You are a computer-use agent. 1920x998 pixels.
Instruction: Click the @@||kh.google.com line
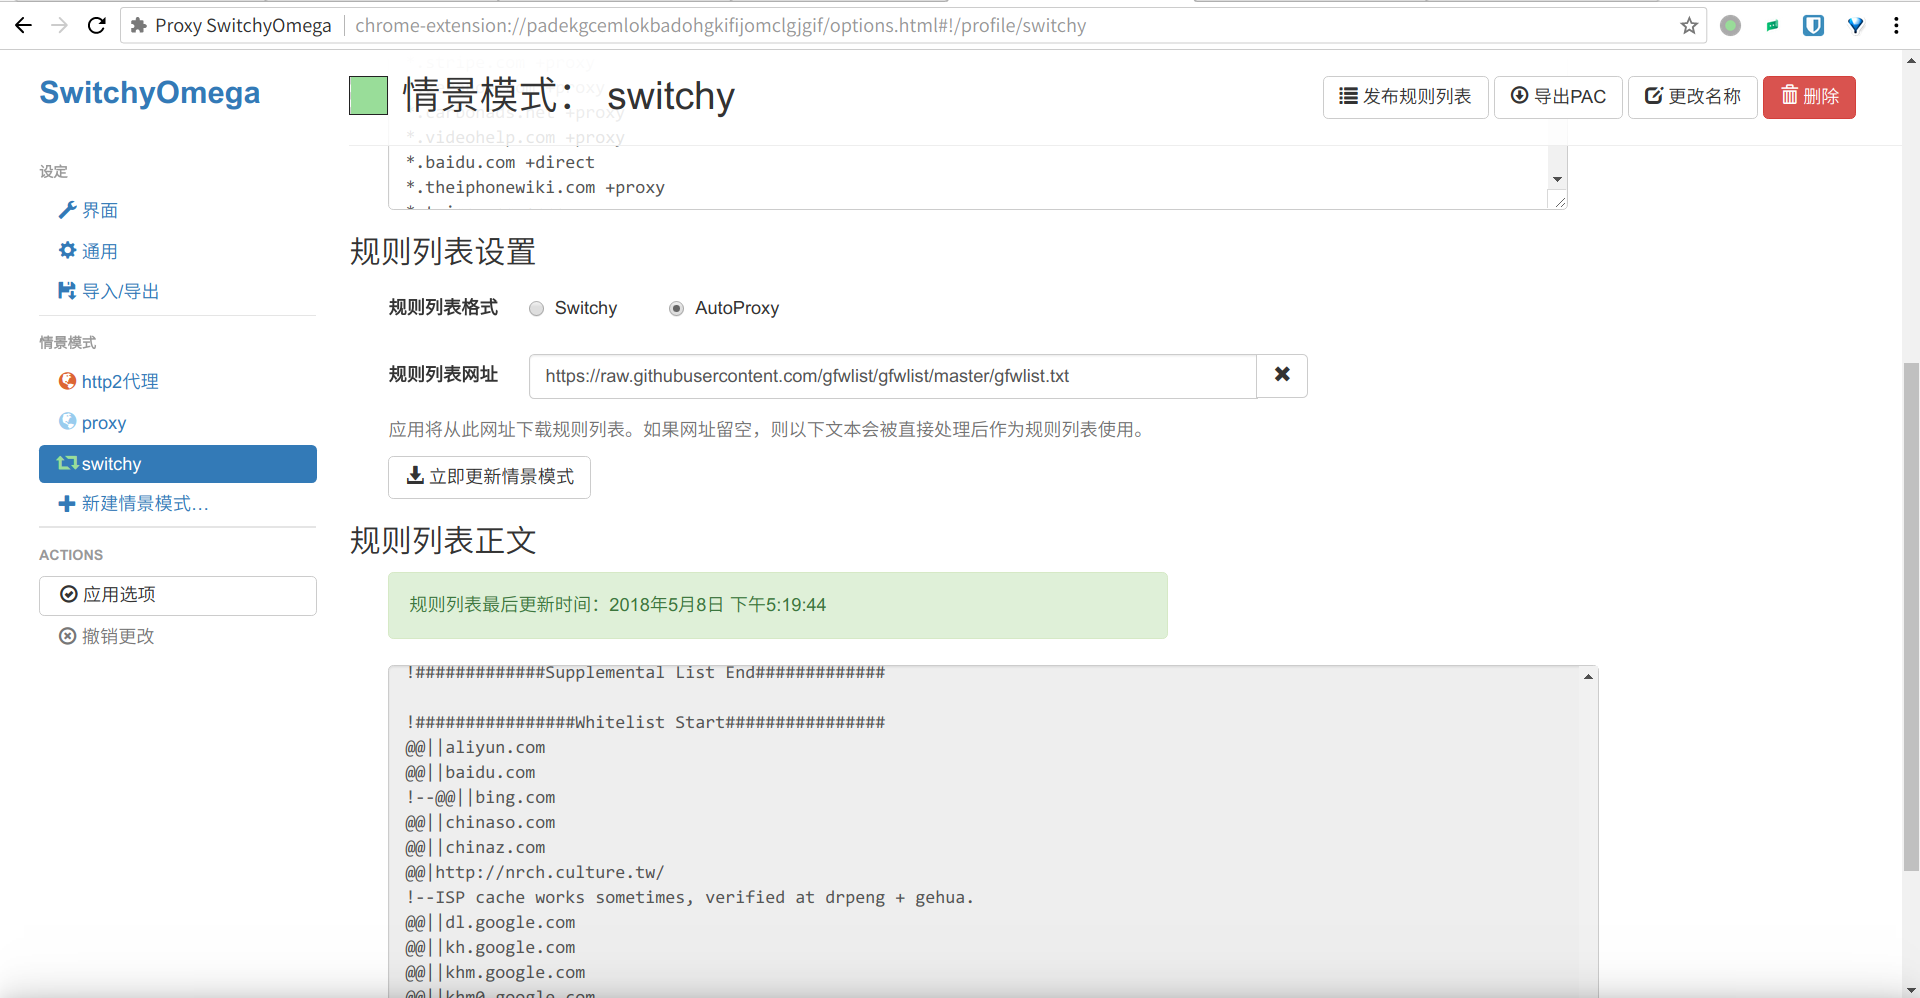tap(490, 947)
